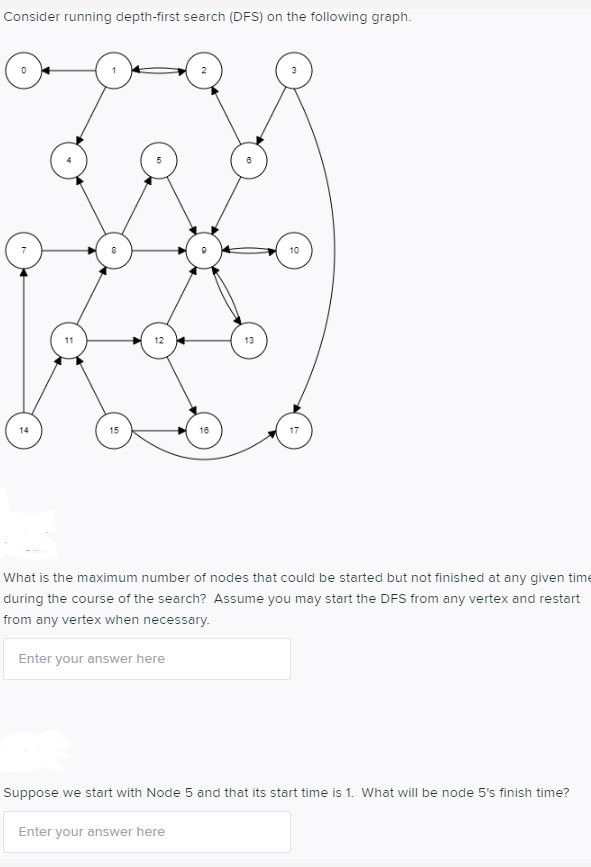Select node 5 in the graph
591x867 pixels.
click(x=158, y=160)
